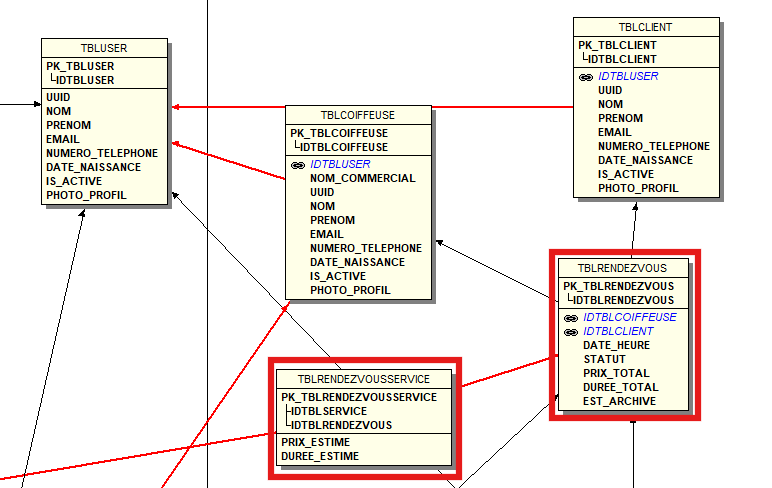Select the DATE_NAISSANCE field in TBLUSER

pos(93,167)
